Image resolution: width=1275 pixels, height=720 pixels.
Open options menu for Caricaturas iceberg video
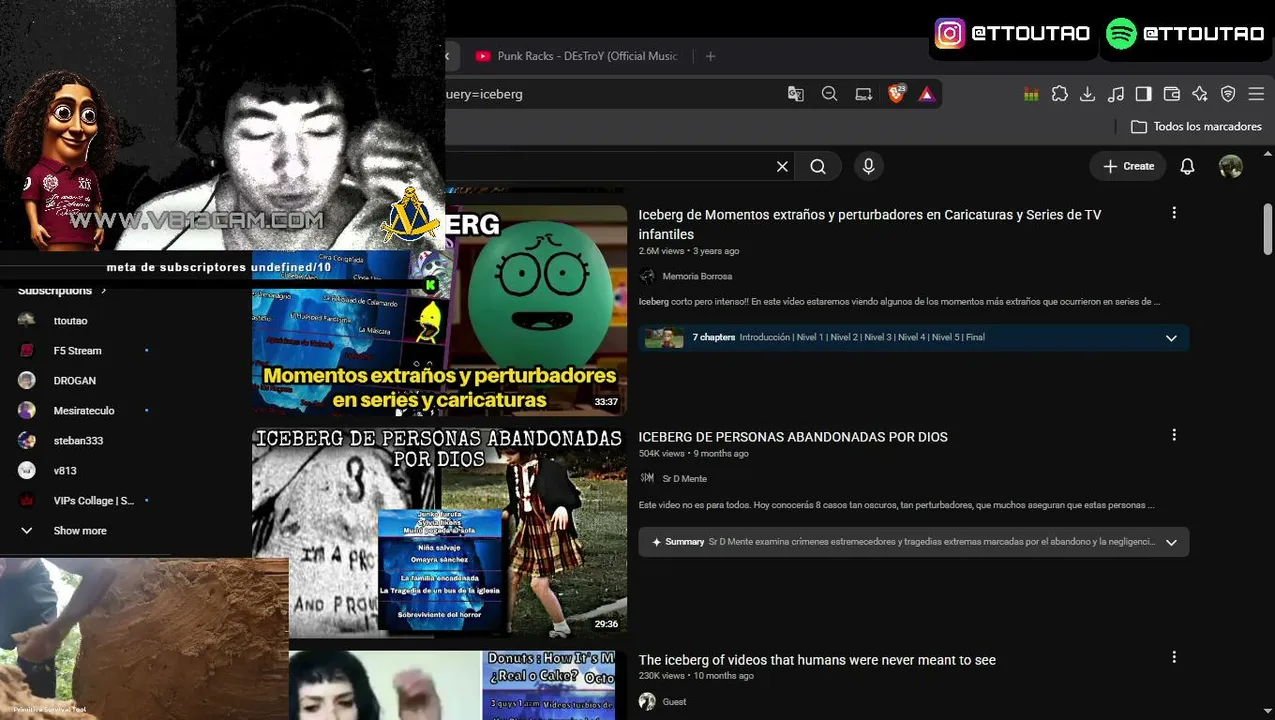[1174, 213]
